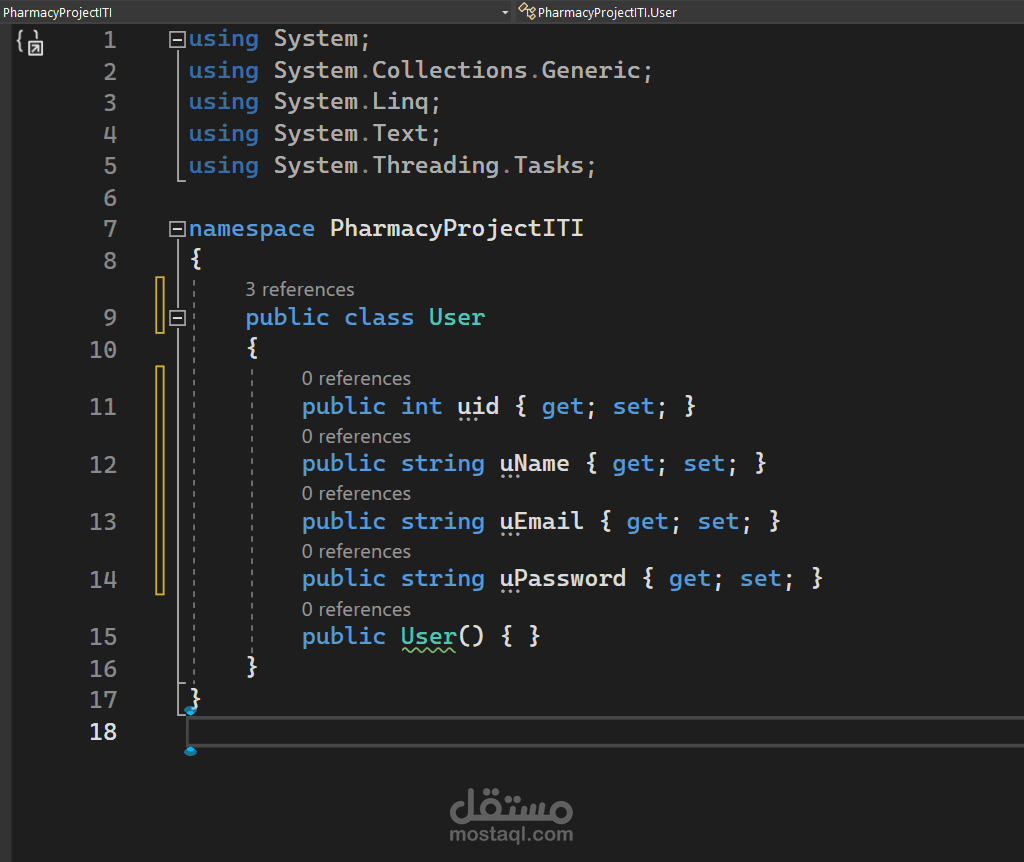Click the User constructor name on line 15
This screenshot has height=862, width=1024.
coord(428,637)
